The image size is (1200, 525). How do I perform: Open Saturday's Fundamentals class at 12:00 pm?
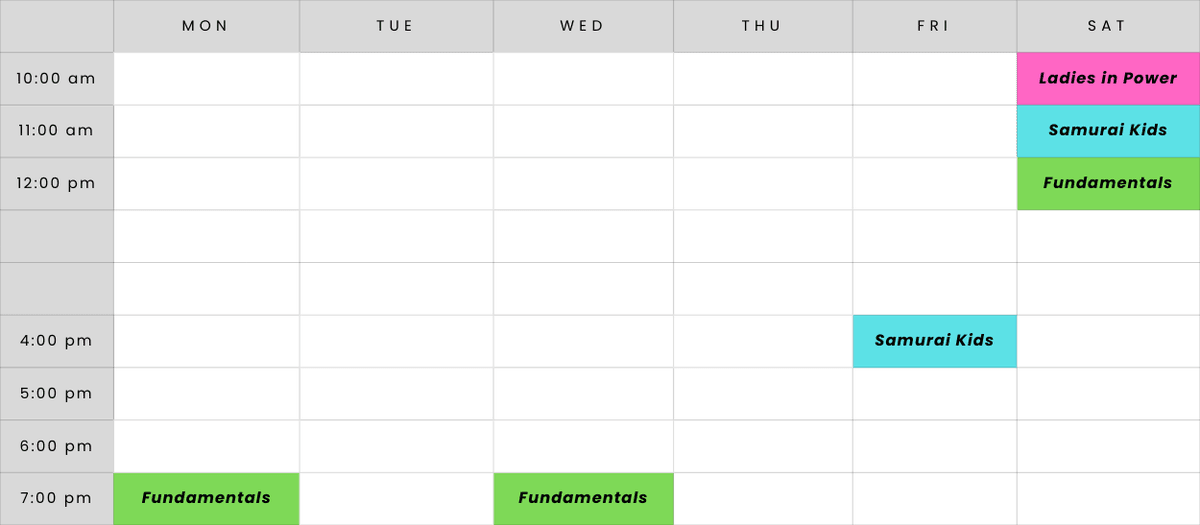[1108, 183]
